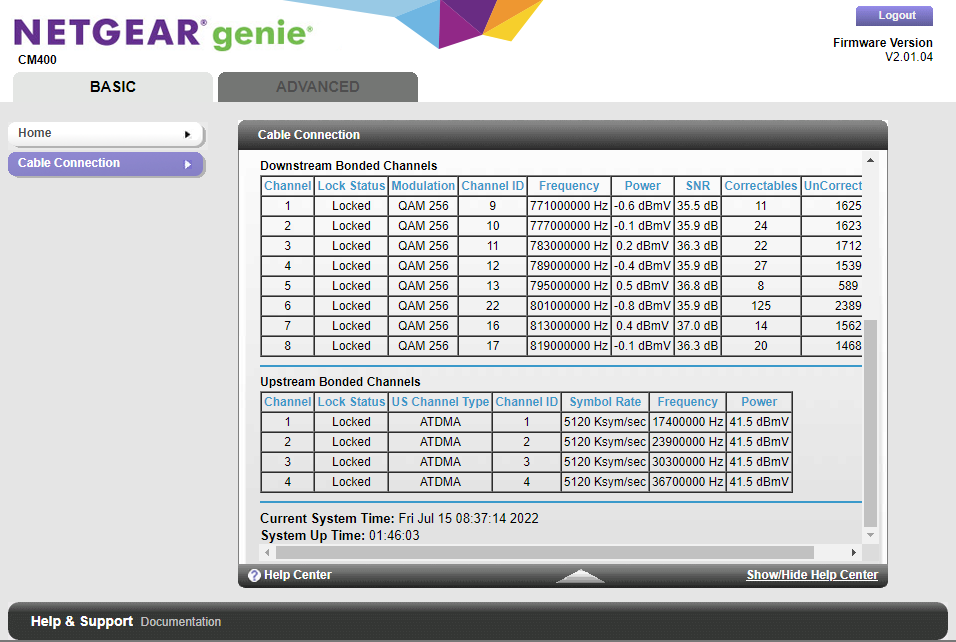The image size is (956, 642).
Task: Click the horizontal scrollbar left arrow
Action: 268,553
